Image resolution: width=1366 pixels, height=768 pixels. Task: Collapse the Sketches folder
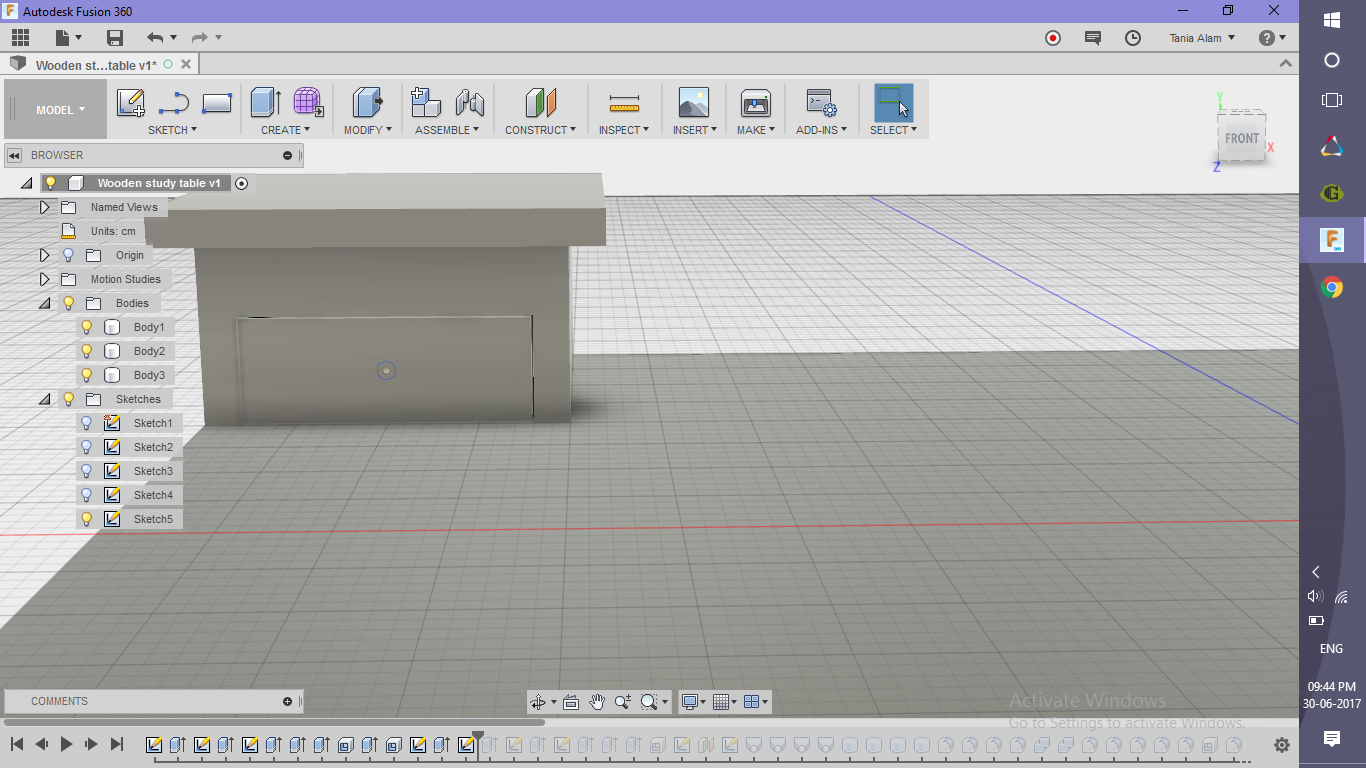(44, 399)
